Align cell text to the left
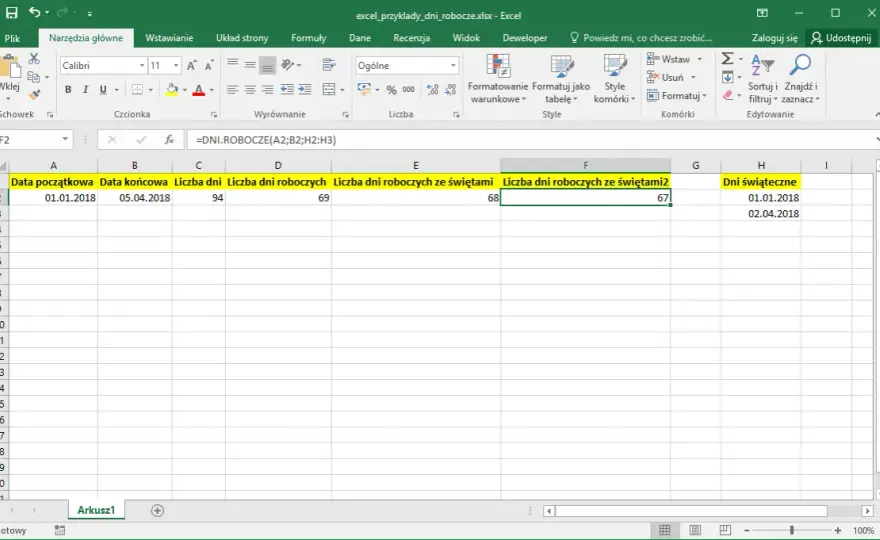This screenshot has width=880, height=540. click(232, 89)
